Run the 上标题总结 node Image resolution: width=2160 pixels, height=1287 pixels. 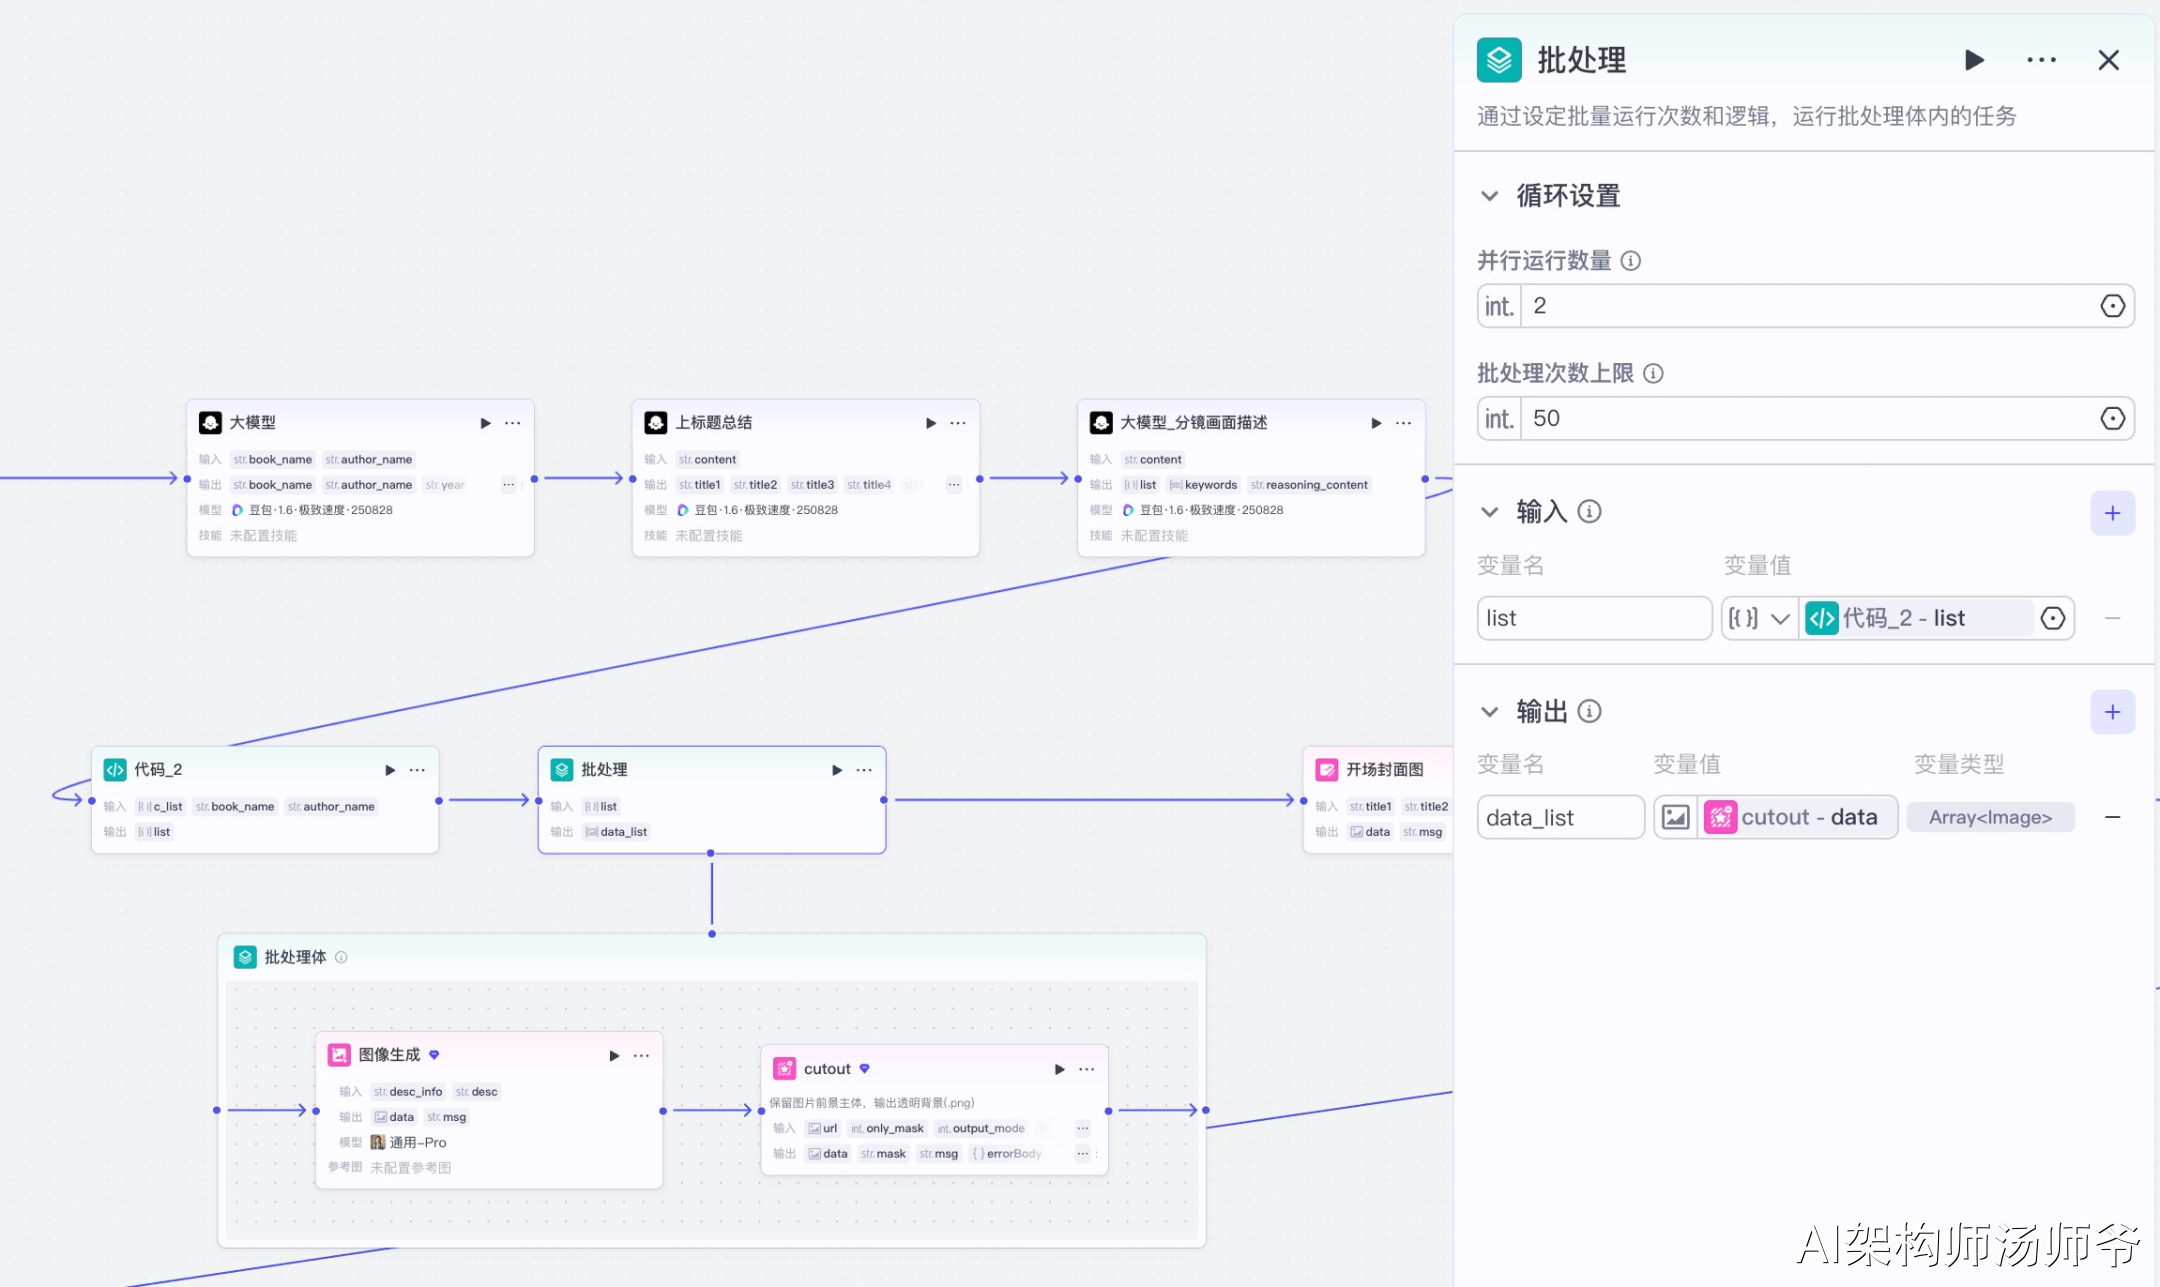930,423
